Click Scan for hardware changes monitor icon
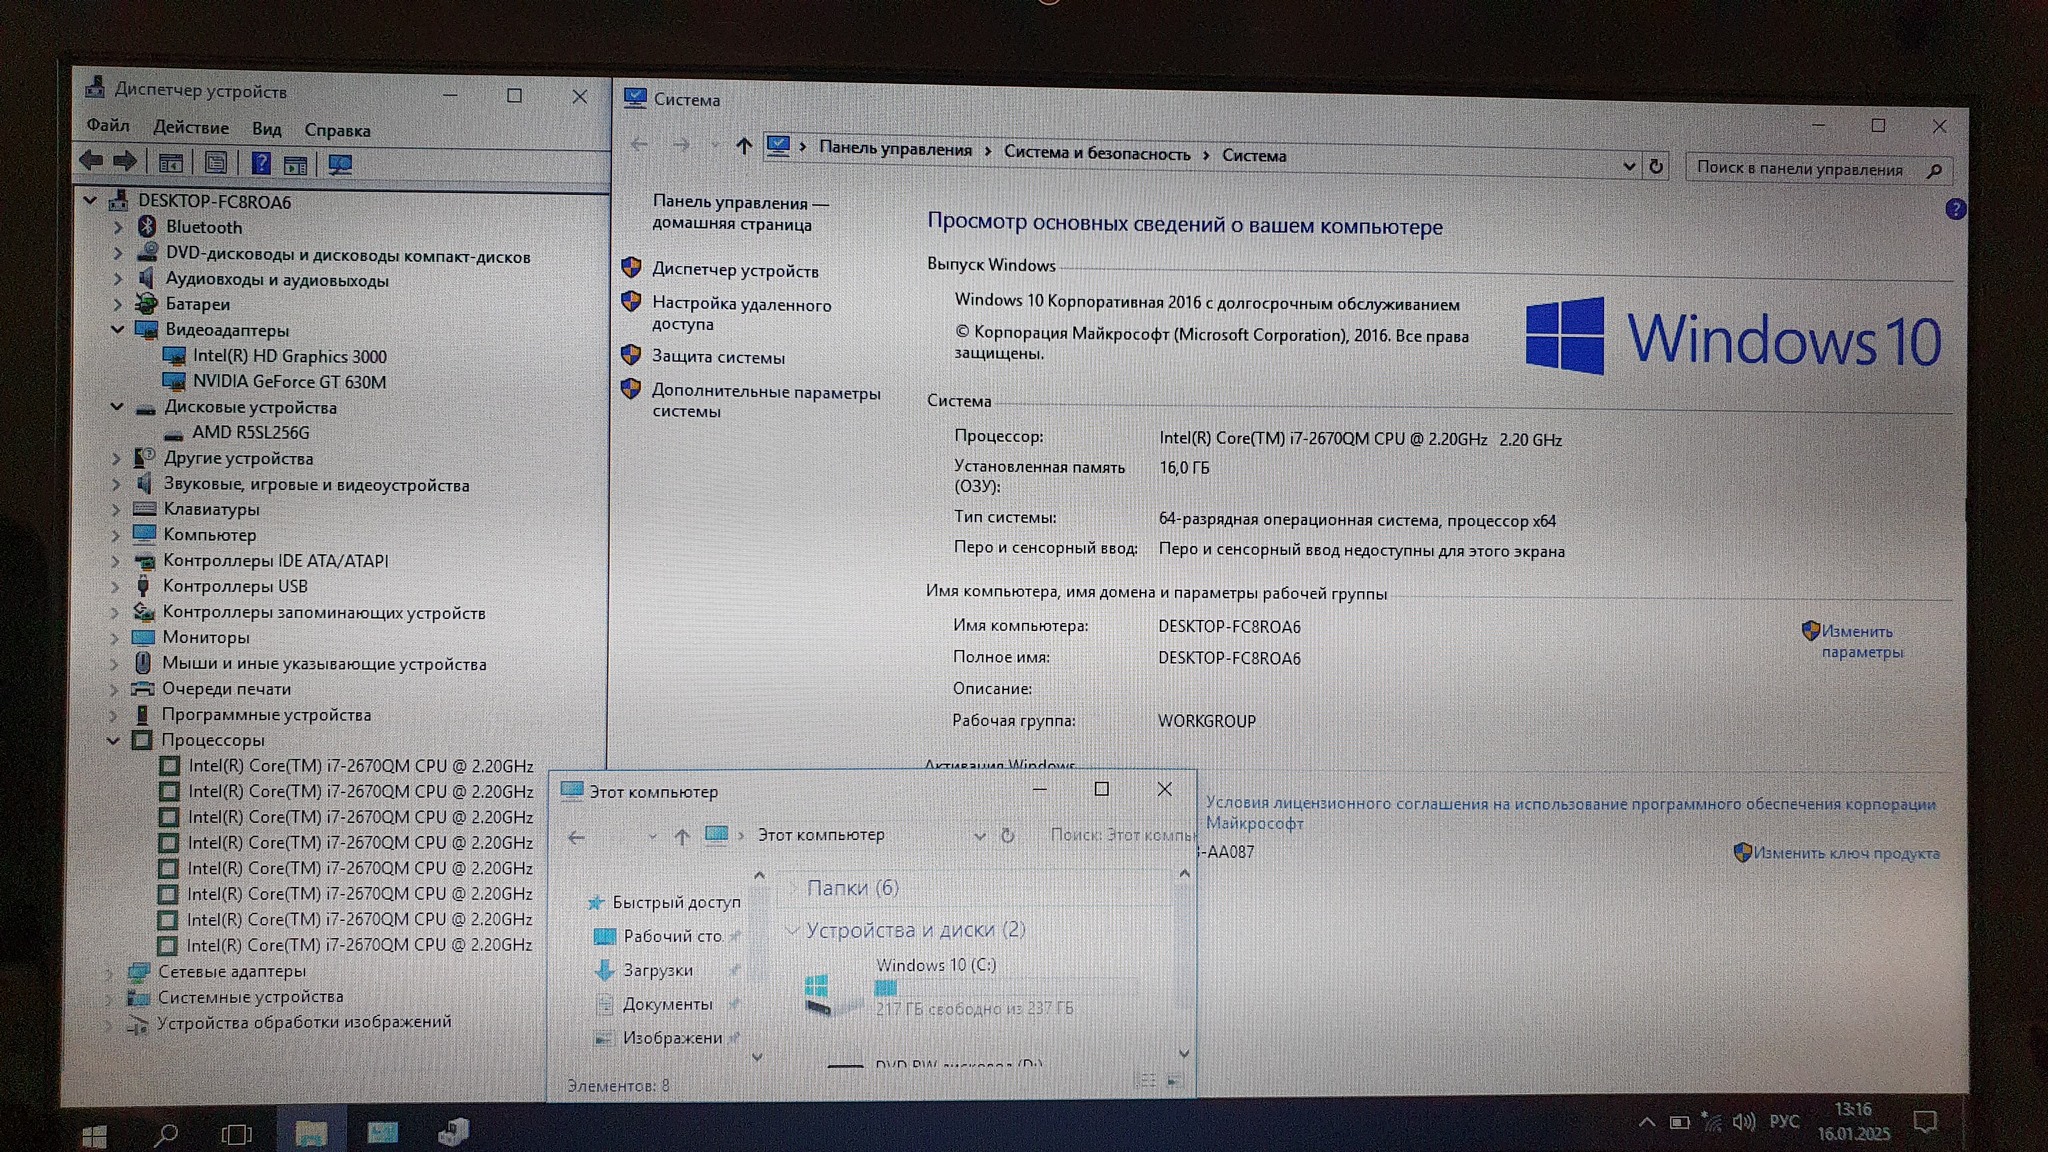2048x1152 pixels. click(x=340, y=164)
